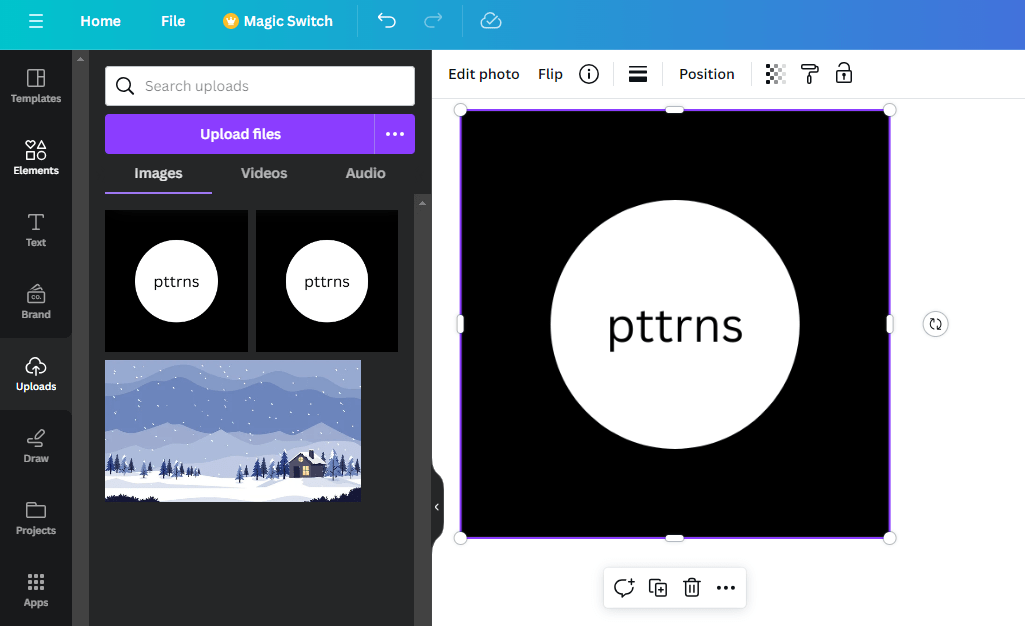Open the Brand panel
This screenshot has width=1025, height=626.
pyautogui.click(x=36, y=301)
